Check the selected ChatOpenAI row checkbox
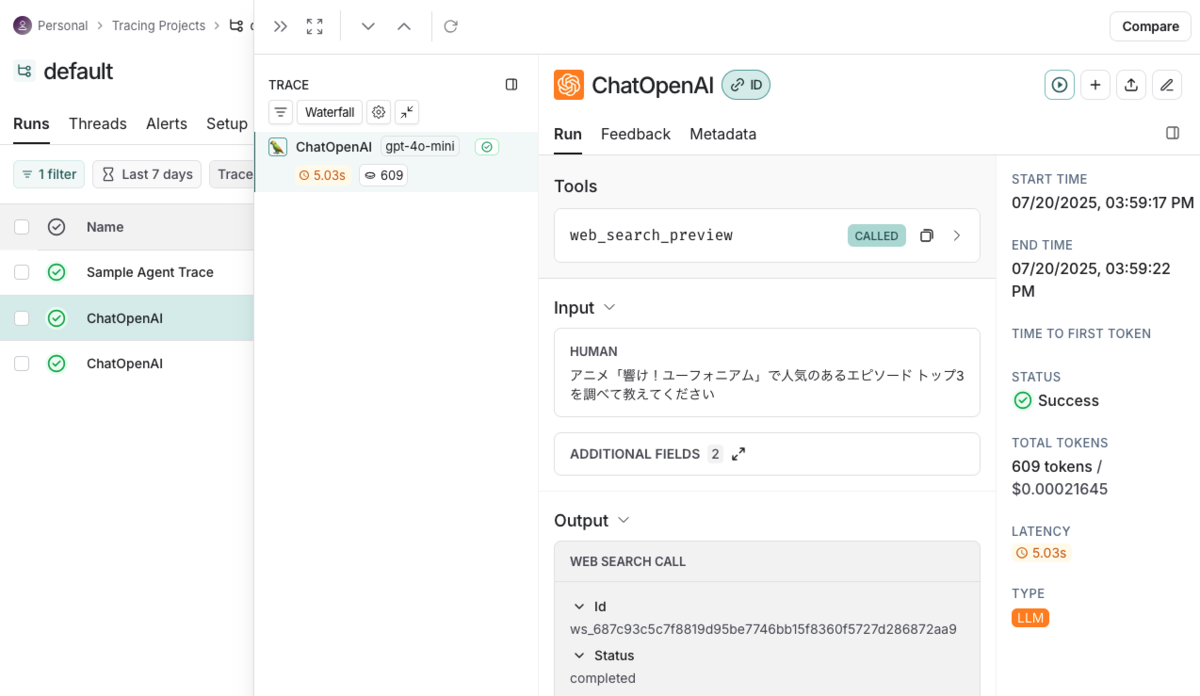The image size is (1200, 696). pos(22,318)
